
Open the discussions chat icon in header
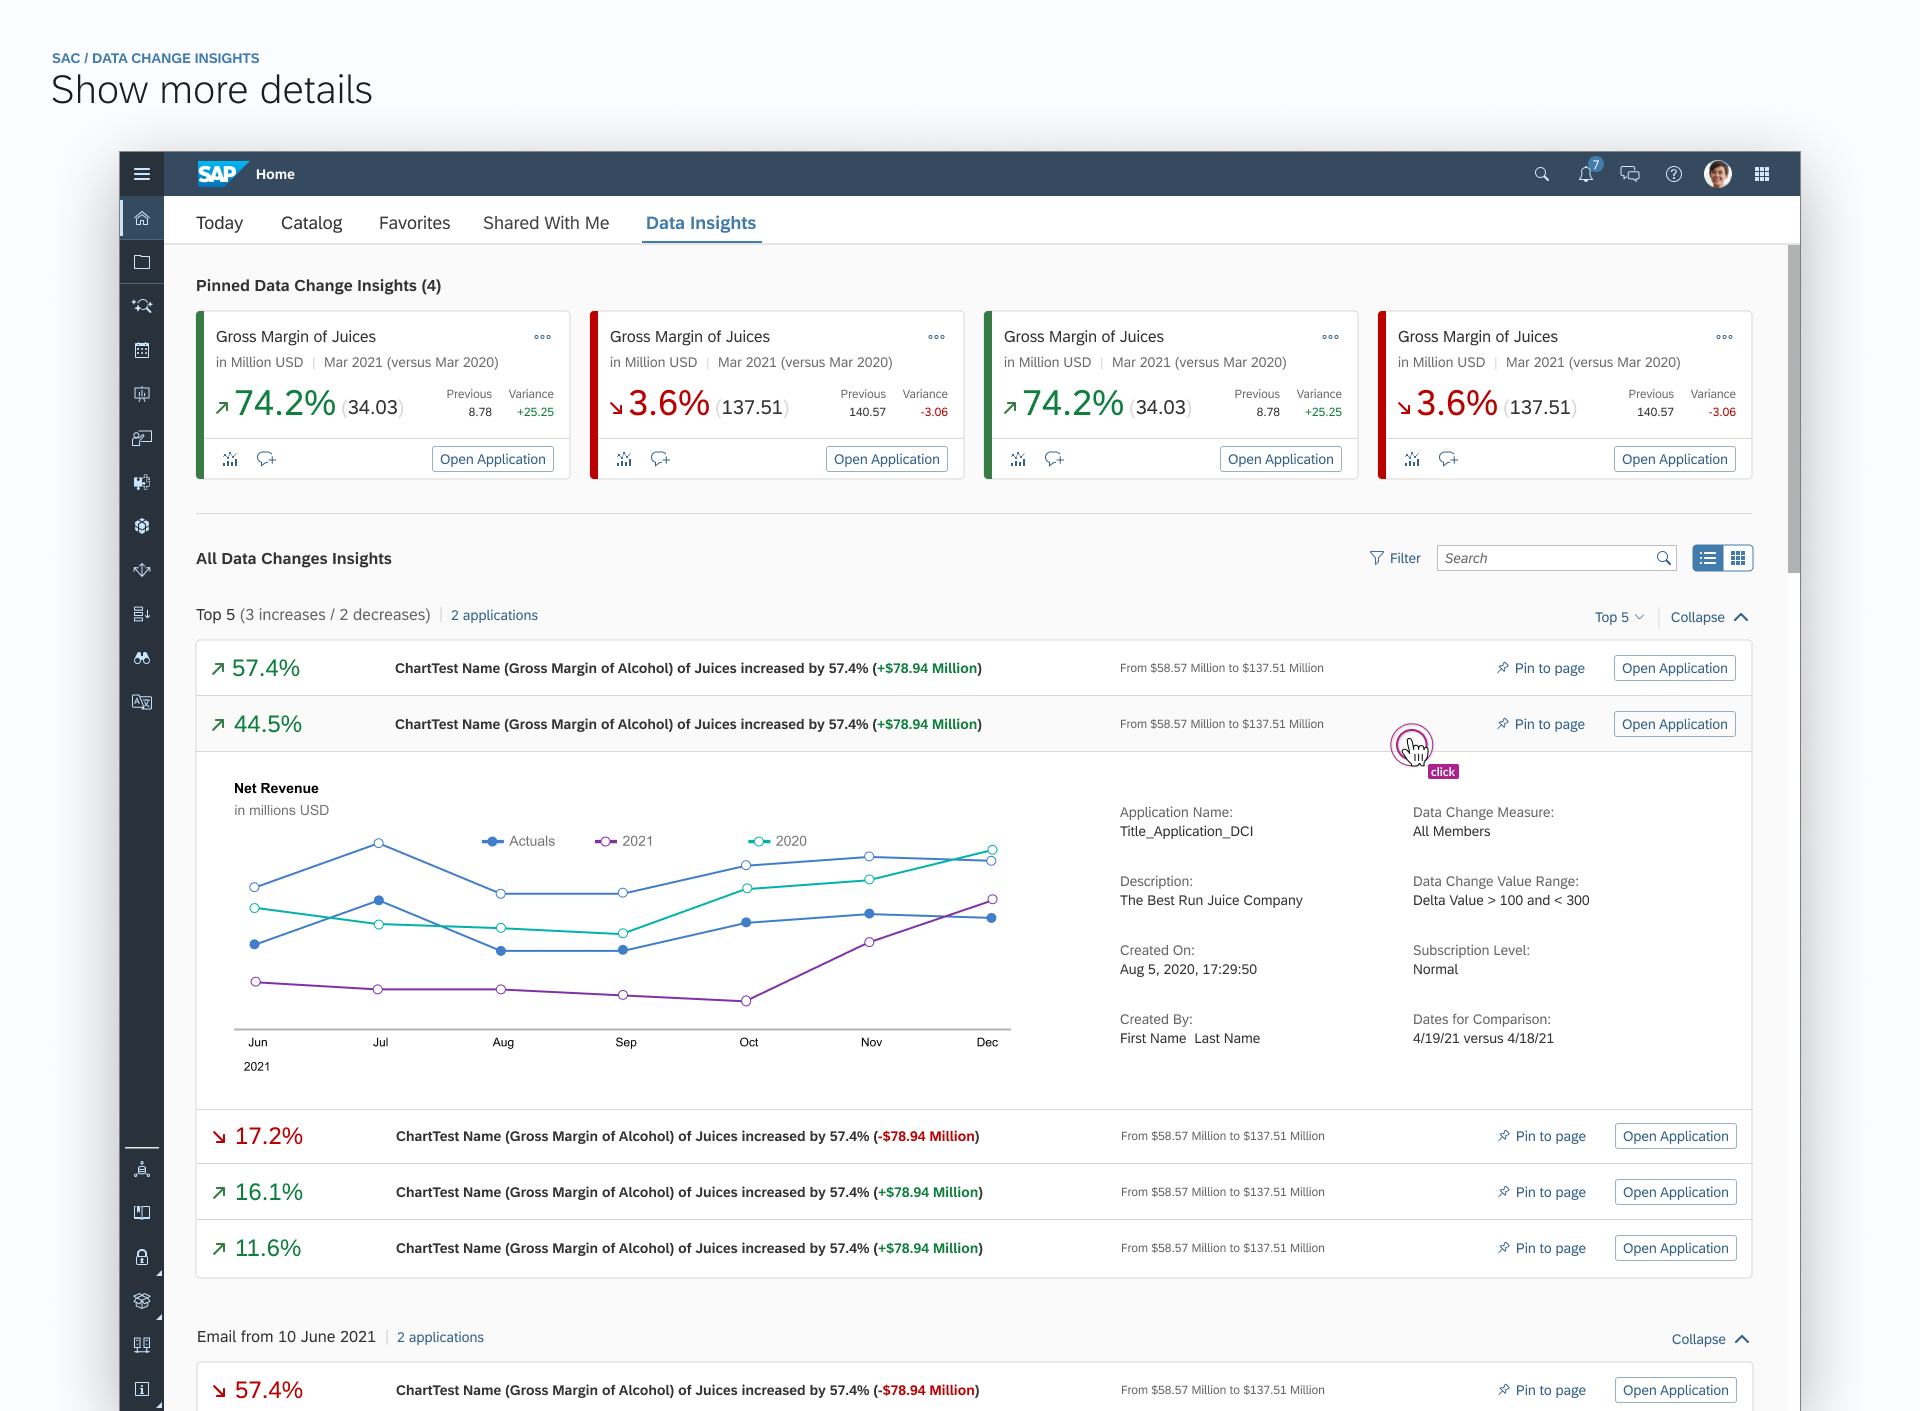point(1630,174)
